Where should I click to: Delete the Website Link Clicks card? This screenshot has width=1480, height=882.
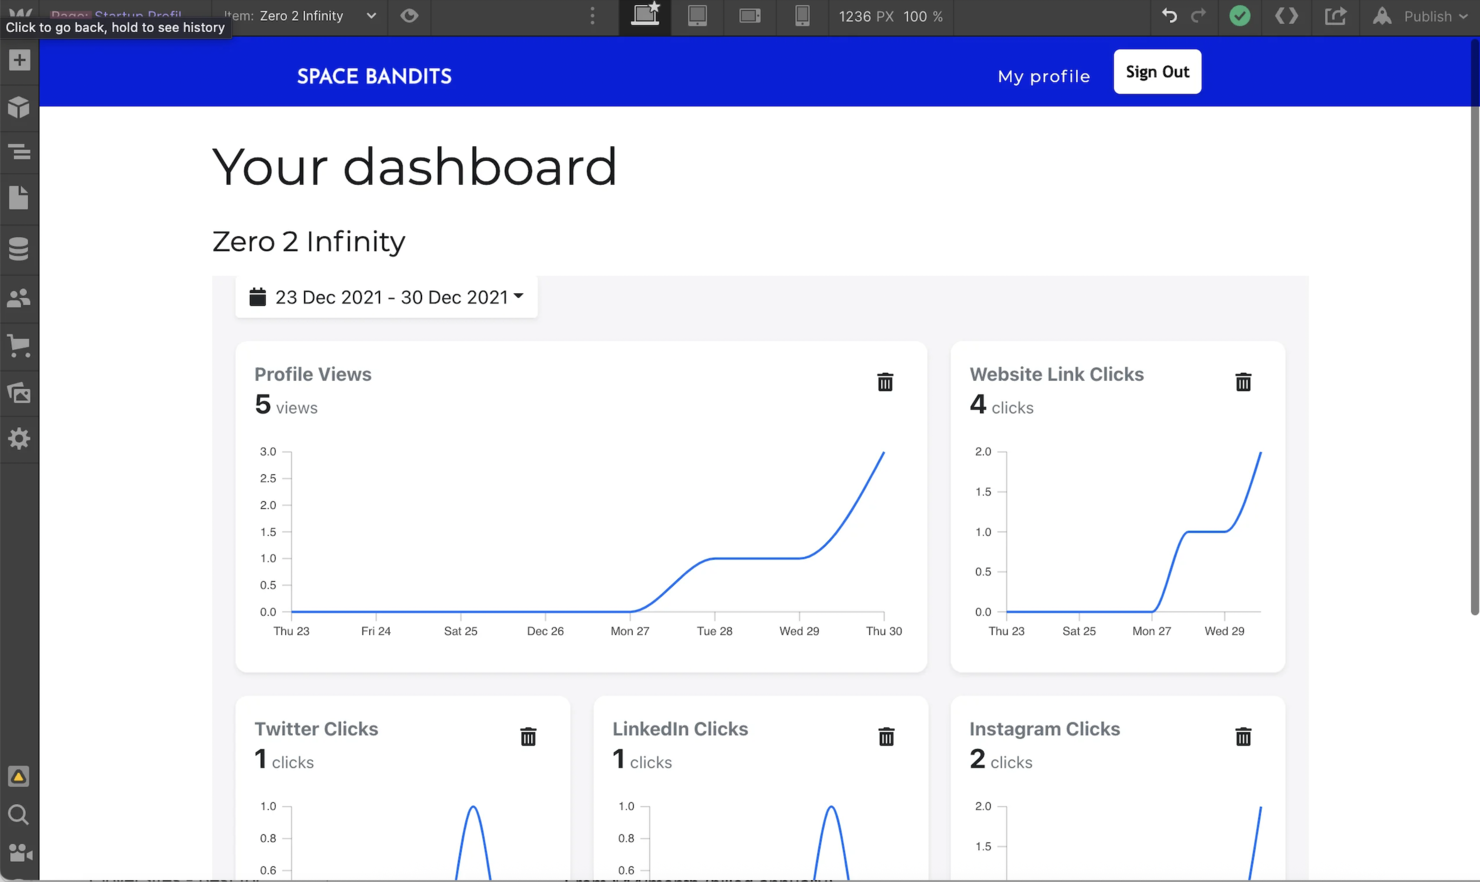1243,382
